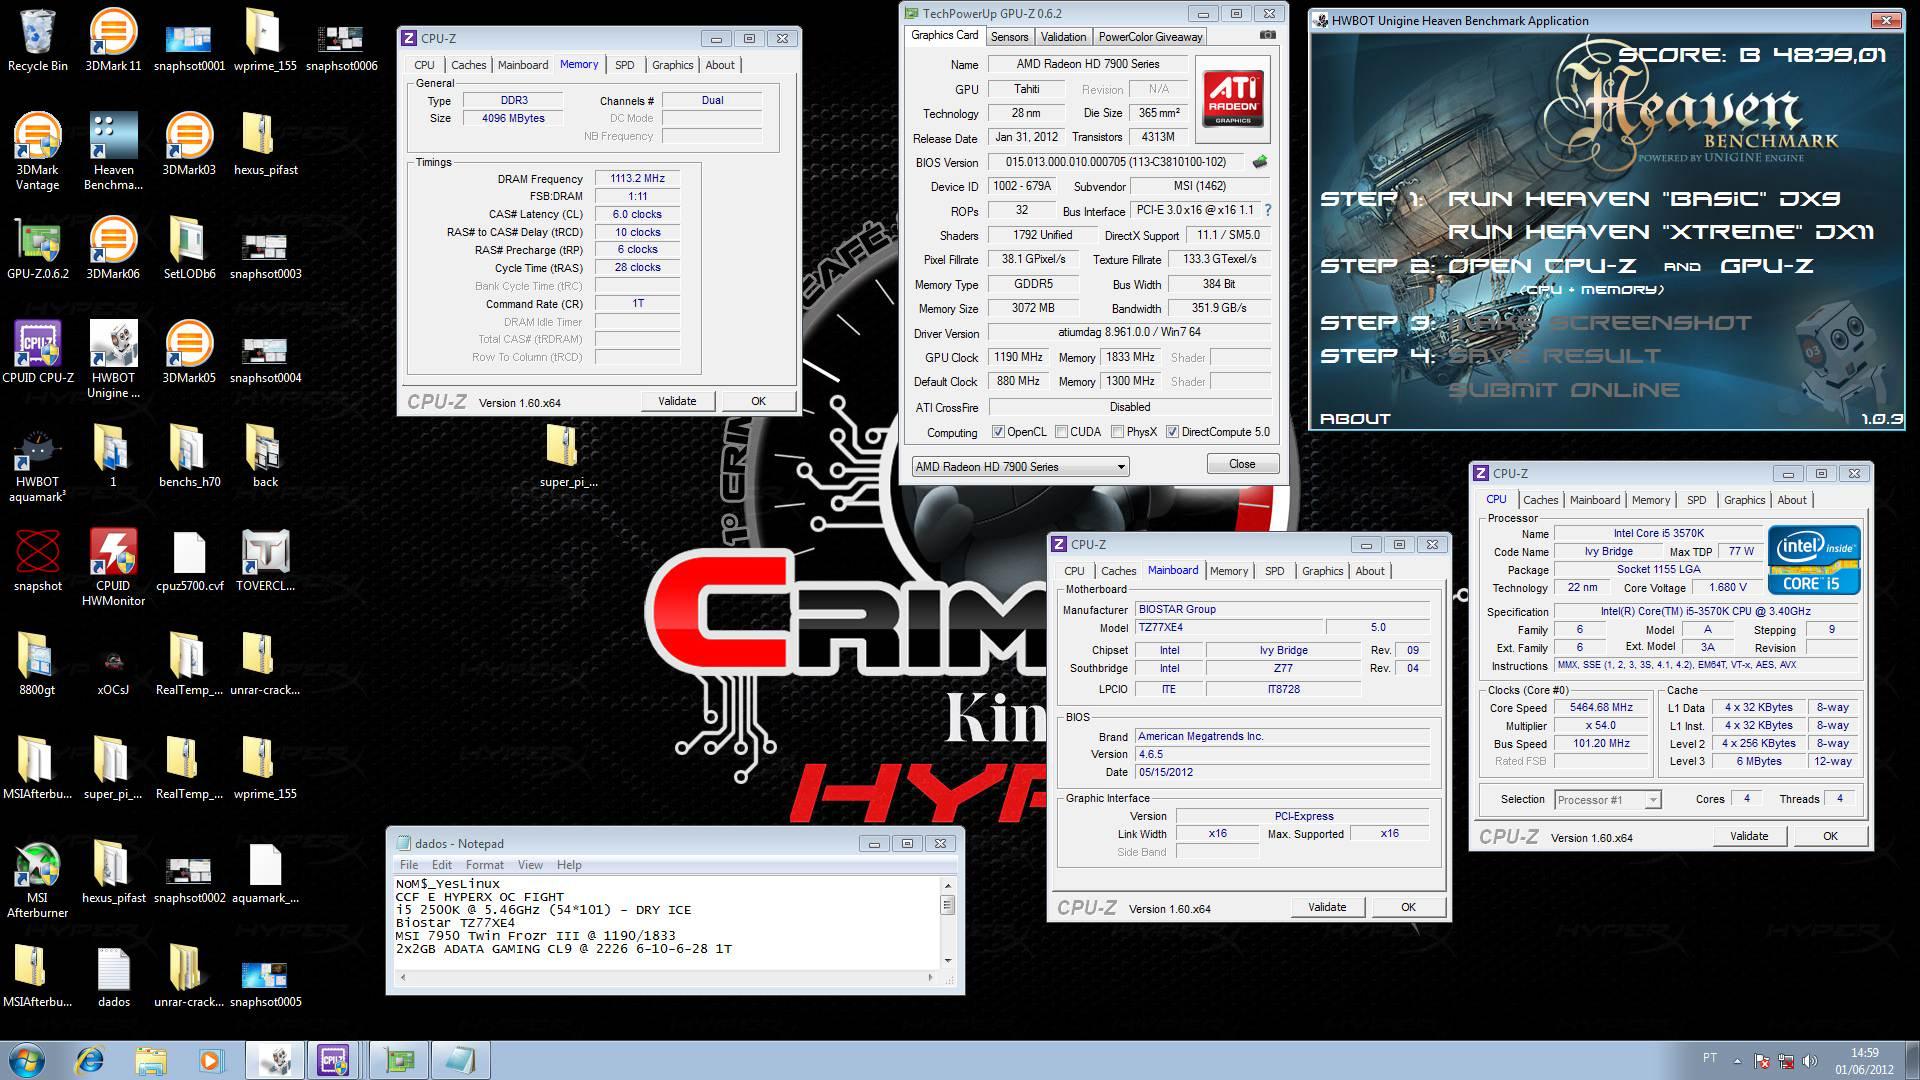1920x1080 pixels.
Task: Open the SetLODb6 desktop icon
Action: pyautogui.click(x=189, y=247)
